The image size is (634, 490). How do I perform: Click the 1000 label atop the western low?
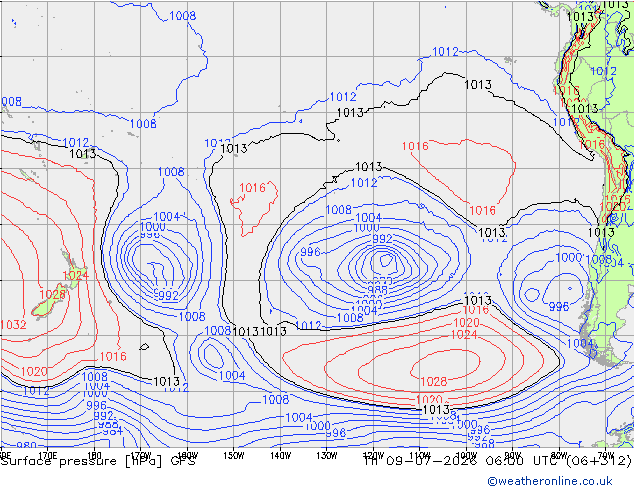[x=153, y=226]
